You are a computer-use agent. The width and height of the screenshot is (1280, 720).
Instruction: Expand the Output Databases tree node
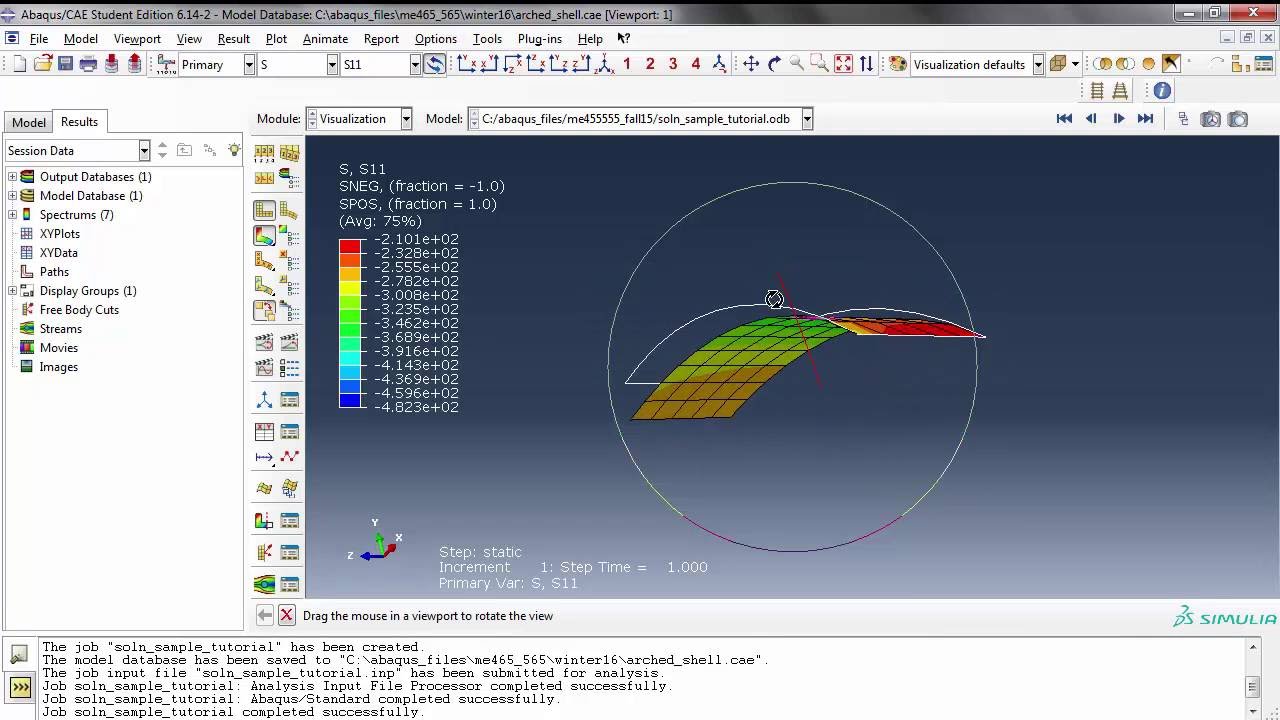click(x=12, y=177)
